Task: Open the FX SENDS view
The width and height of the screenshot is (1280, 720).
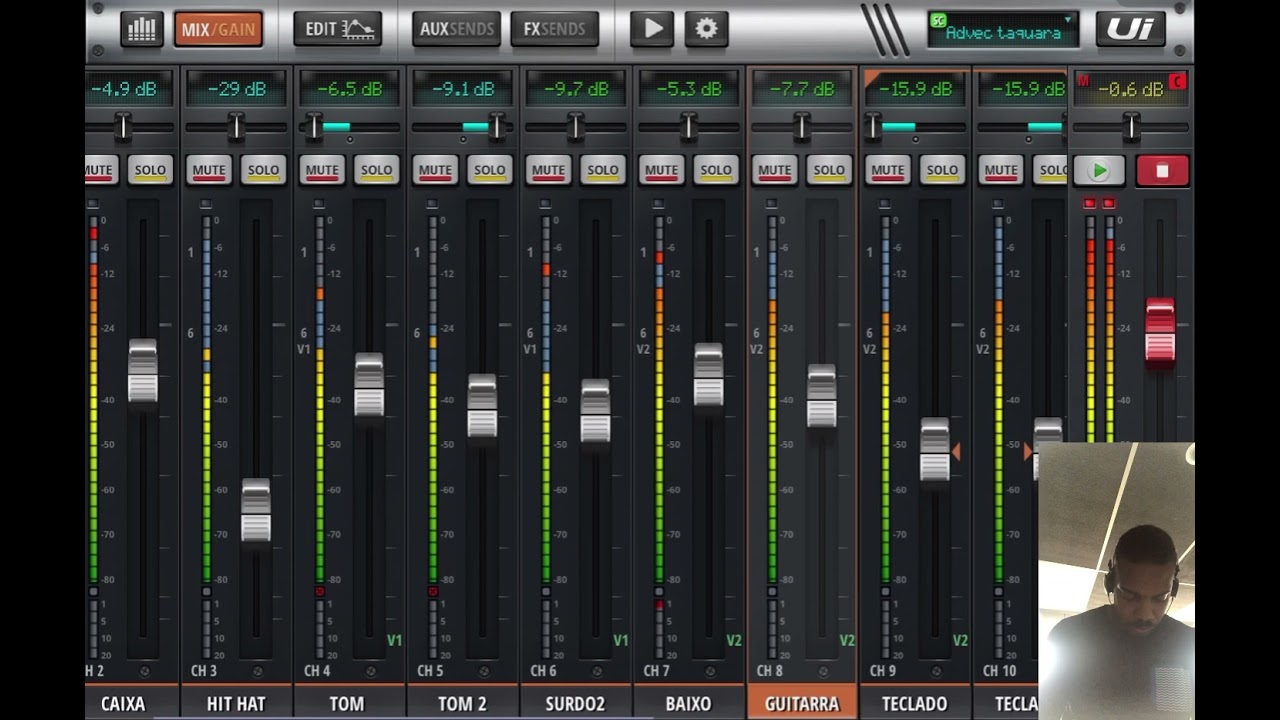Action: coord(554,29)
